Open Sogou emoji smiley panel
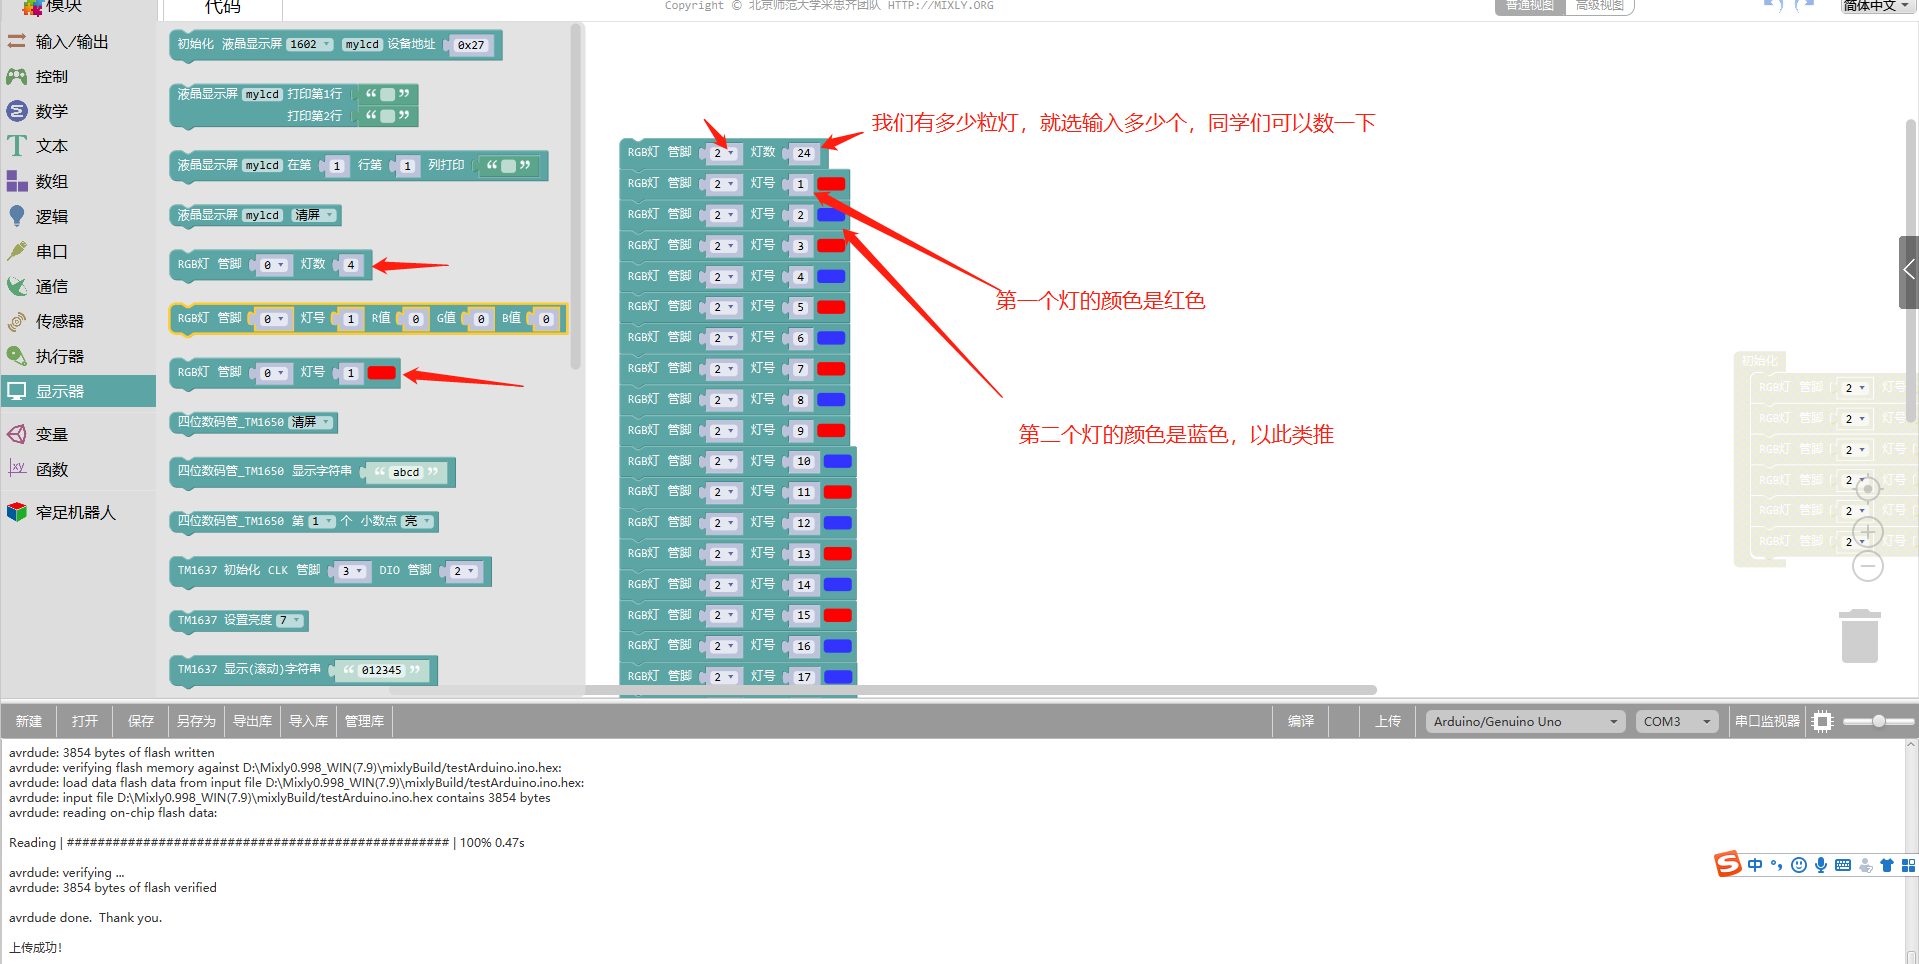Screen dimensions: 1919x964 [1799, 865]
